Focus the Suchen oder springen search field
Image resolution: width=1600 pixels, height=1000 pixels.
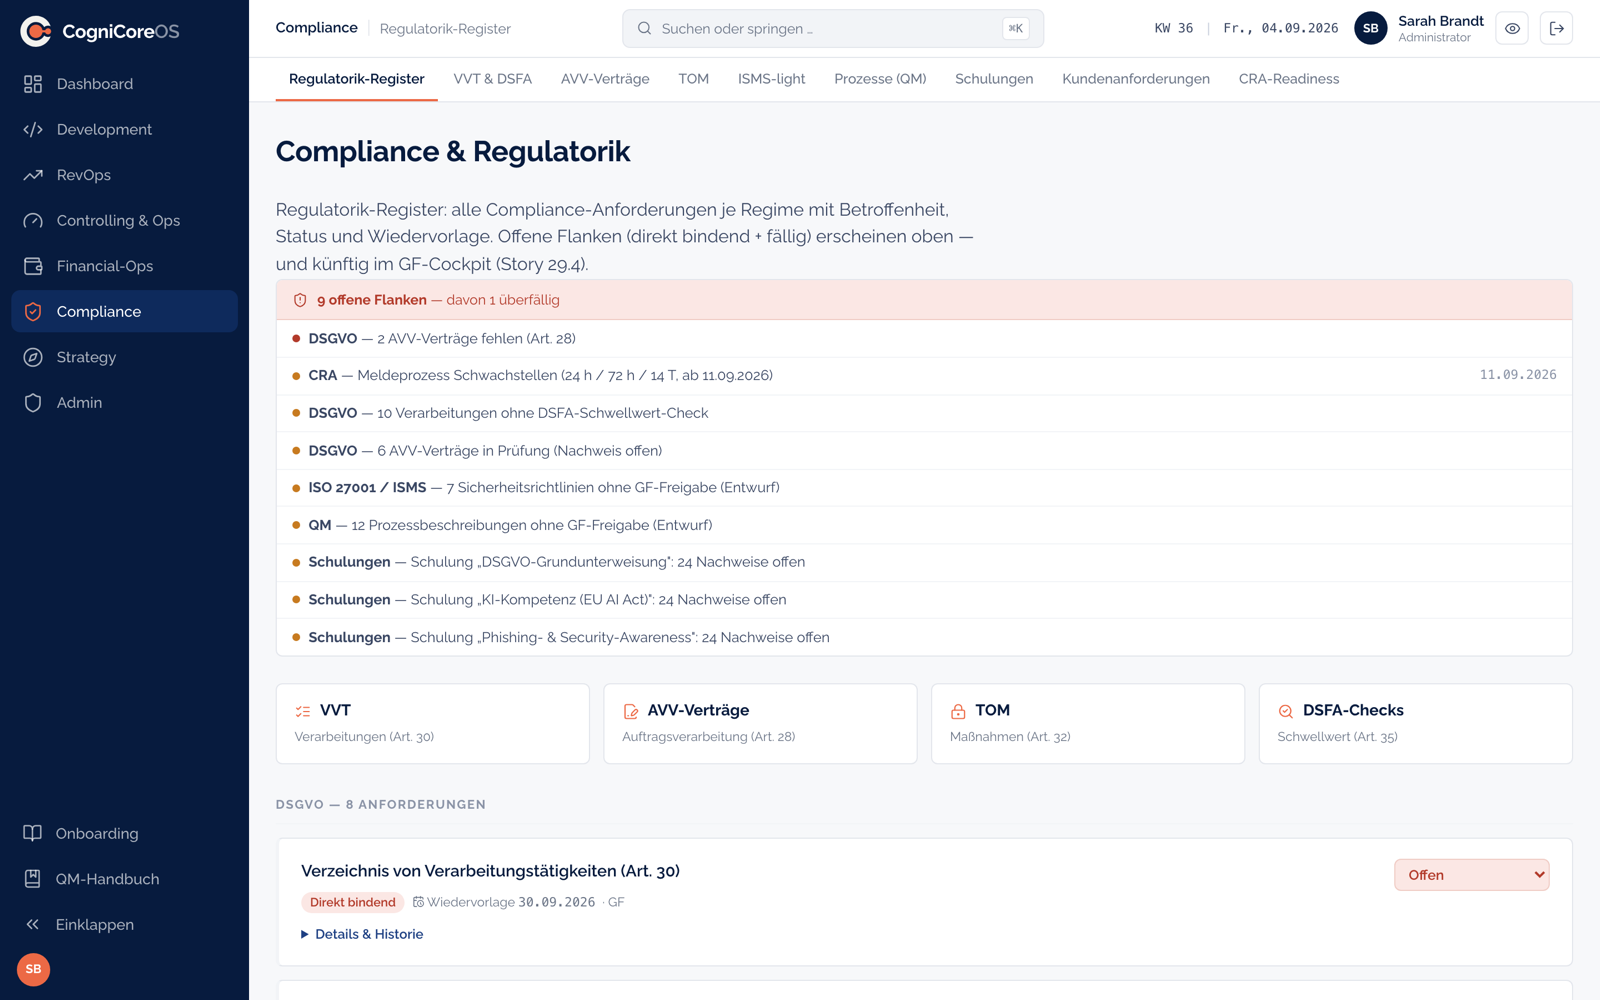833,29
